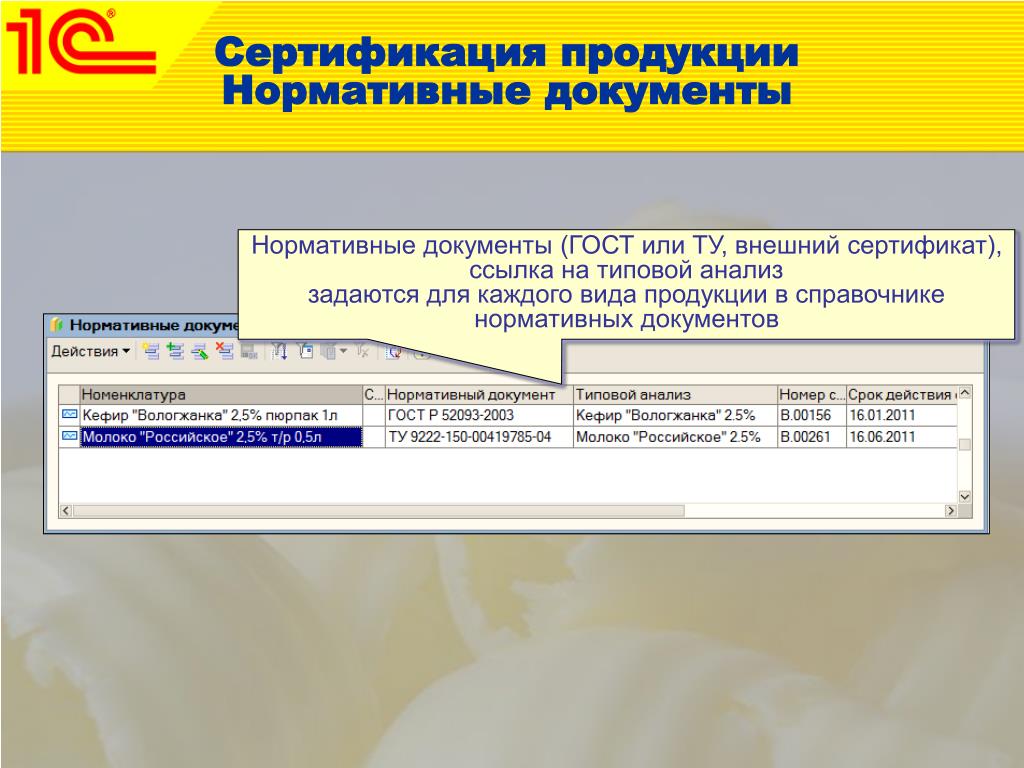1024x768 pixels.
Task: Click the greyed-out toolbar icon after delete
Action: (x=249, y=351)
